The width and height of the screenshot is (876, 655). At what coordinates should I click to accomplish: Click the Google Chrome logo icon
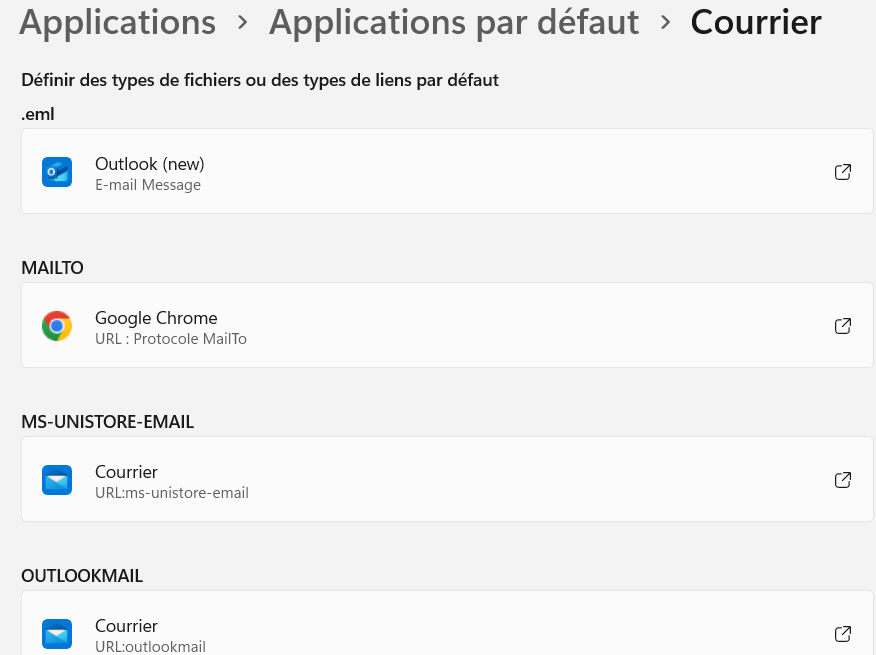click(56, 326)
